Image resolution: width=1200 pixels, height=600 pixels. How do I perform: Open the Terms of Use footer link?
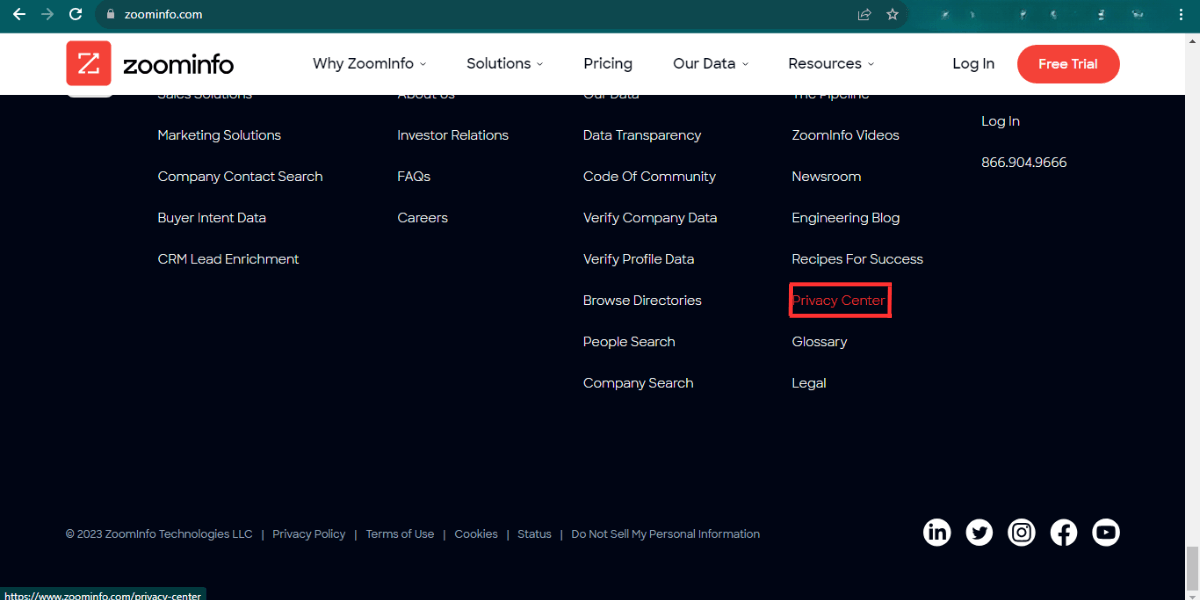click(x=400, y=534)
